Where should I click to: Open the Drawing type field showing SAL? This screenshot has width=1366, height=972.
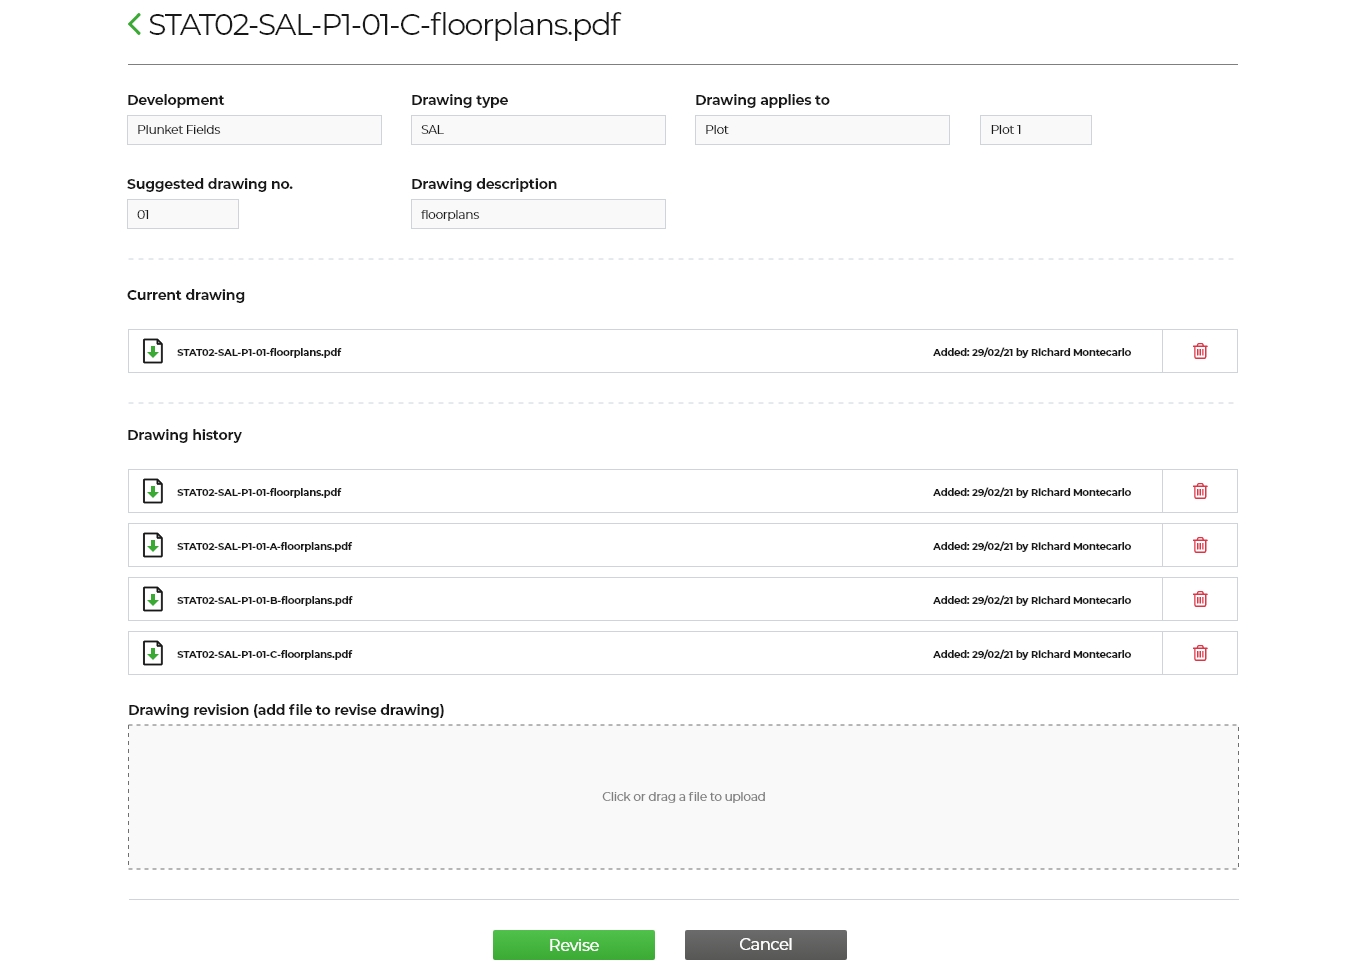pyautogui.click(x=538, y=130)
